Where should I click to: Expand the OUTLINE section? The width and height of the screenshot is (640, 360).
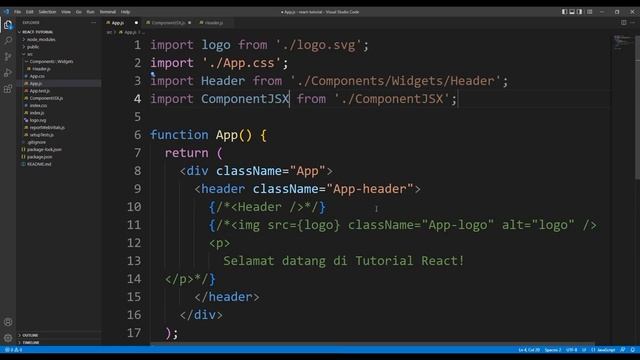pyautogui.click(x=30, y=335)
